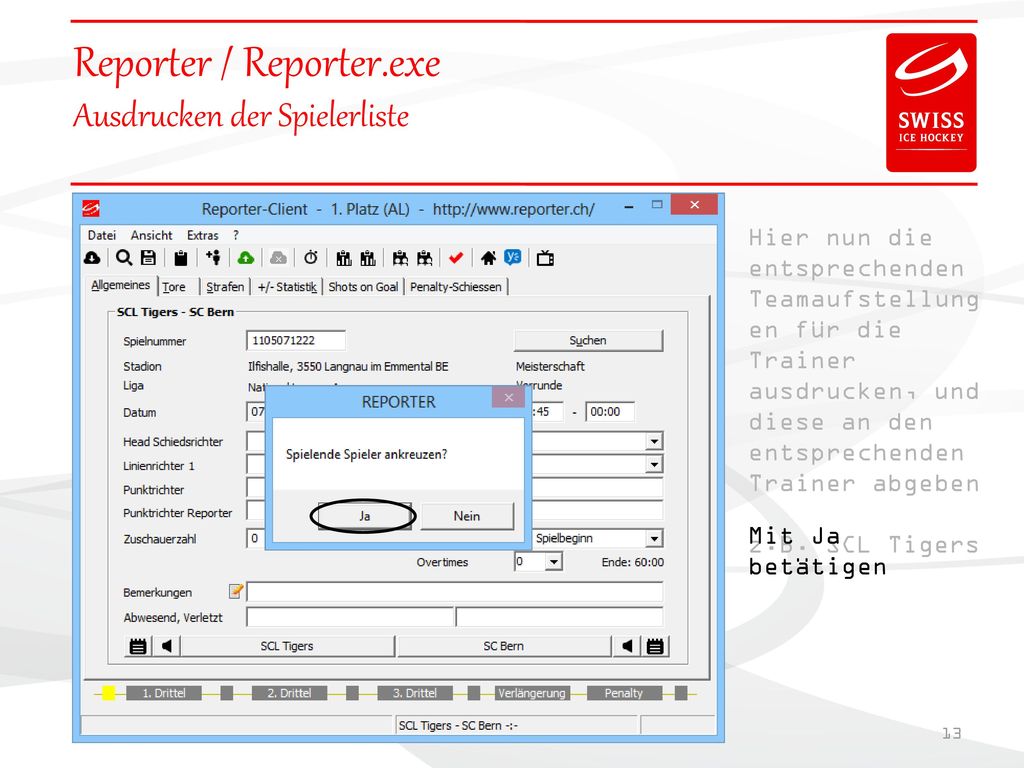The image size is (1024, 768).
Task: Click the Spielnummer input field
Action: (x=296, y=340)
